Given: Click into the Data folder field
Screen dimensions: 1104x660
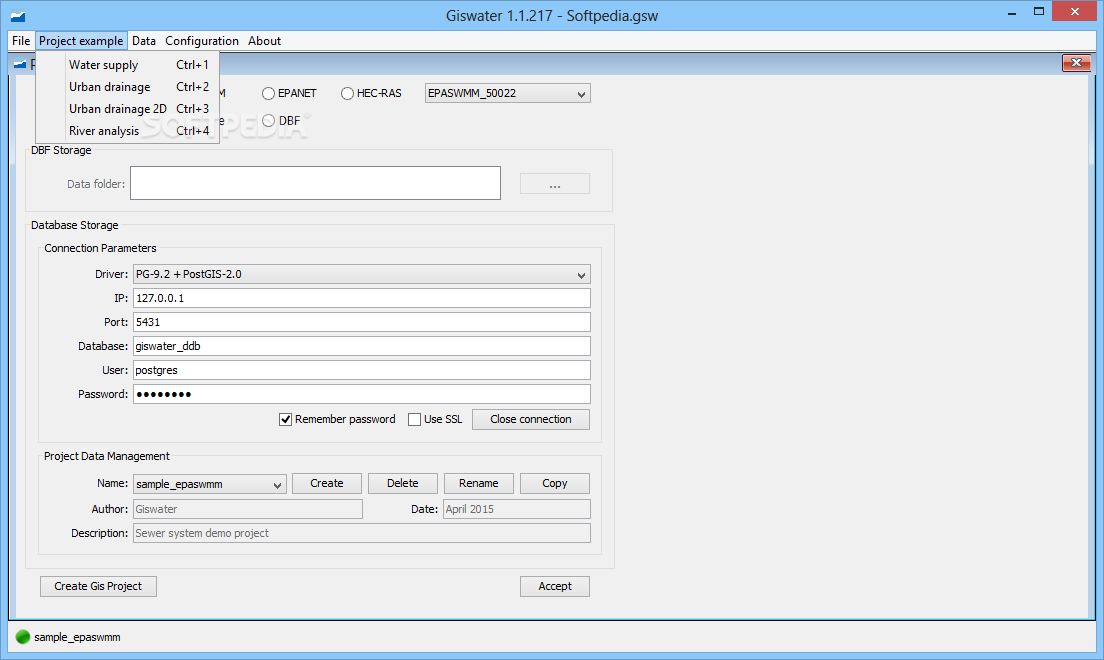Looking at the screenshot, I should pyautogui.click(x=315, y=183).
